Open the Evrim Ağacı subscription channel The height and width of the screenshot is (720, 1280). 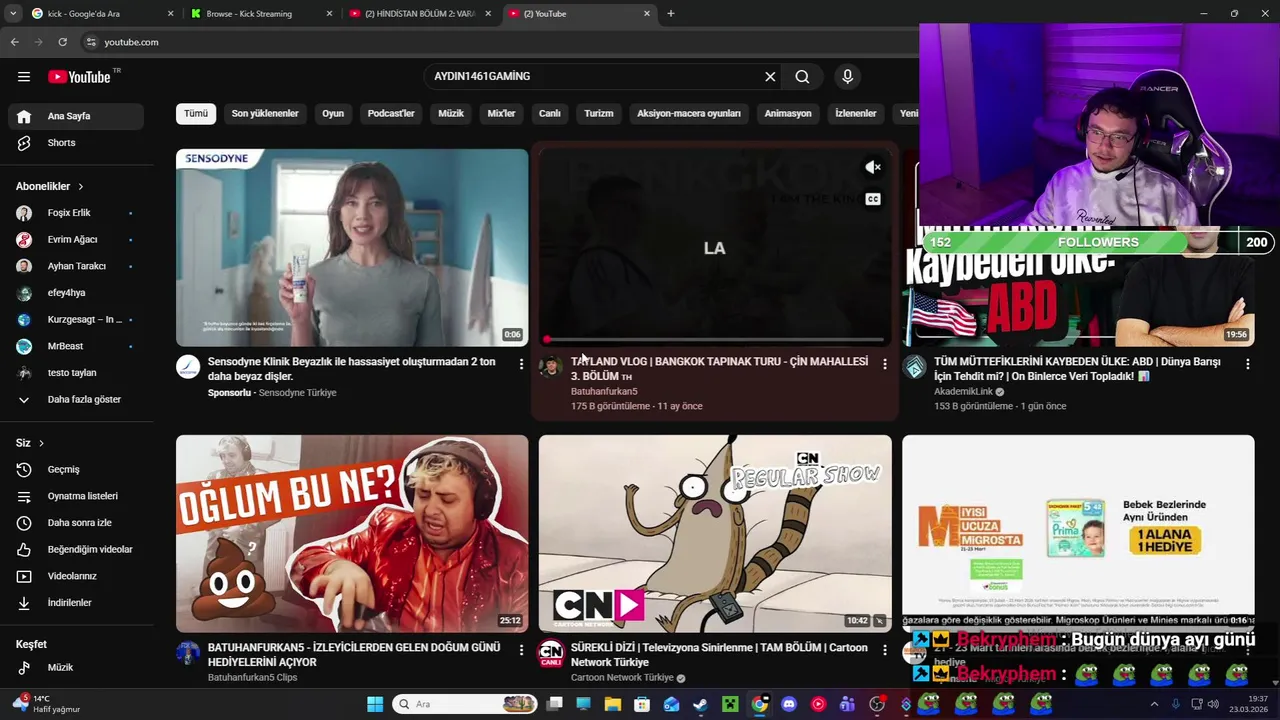coord(76,240)
